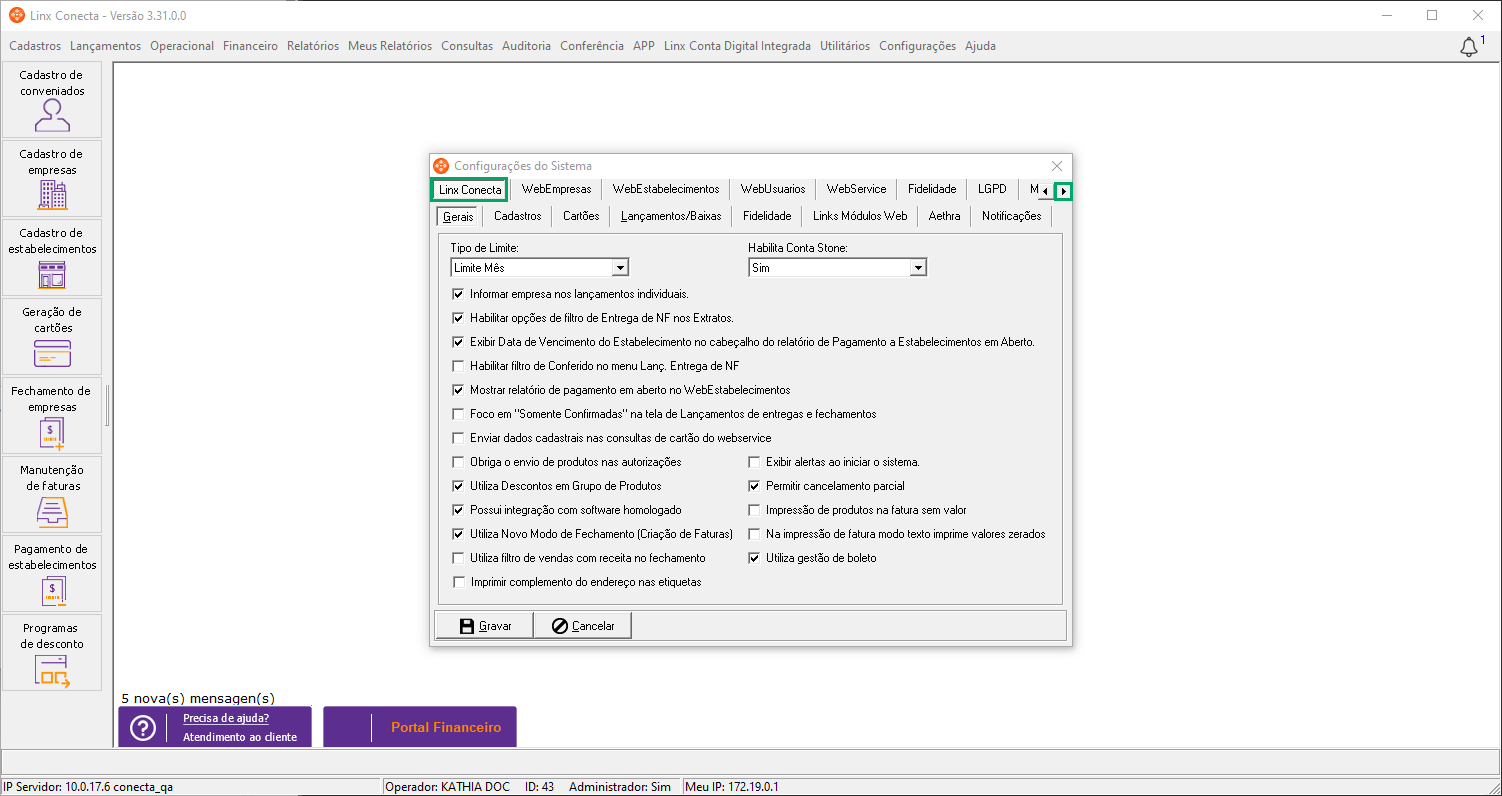The width and height of the screenshot is (1502, 796).
Task: Close the Configurações do Sistema dialog
Action: point(1057,166)
